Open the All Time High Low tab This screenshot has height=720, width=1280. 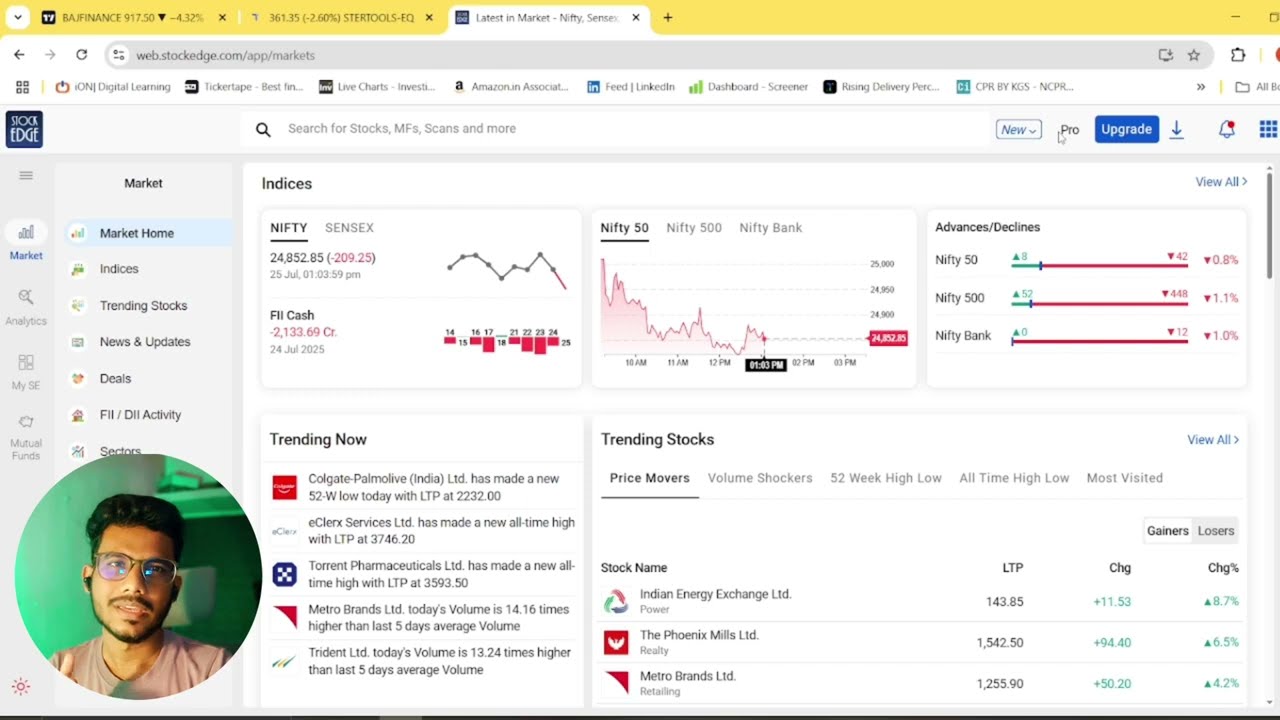pyautogui.click(x=1014, y=478)
